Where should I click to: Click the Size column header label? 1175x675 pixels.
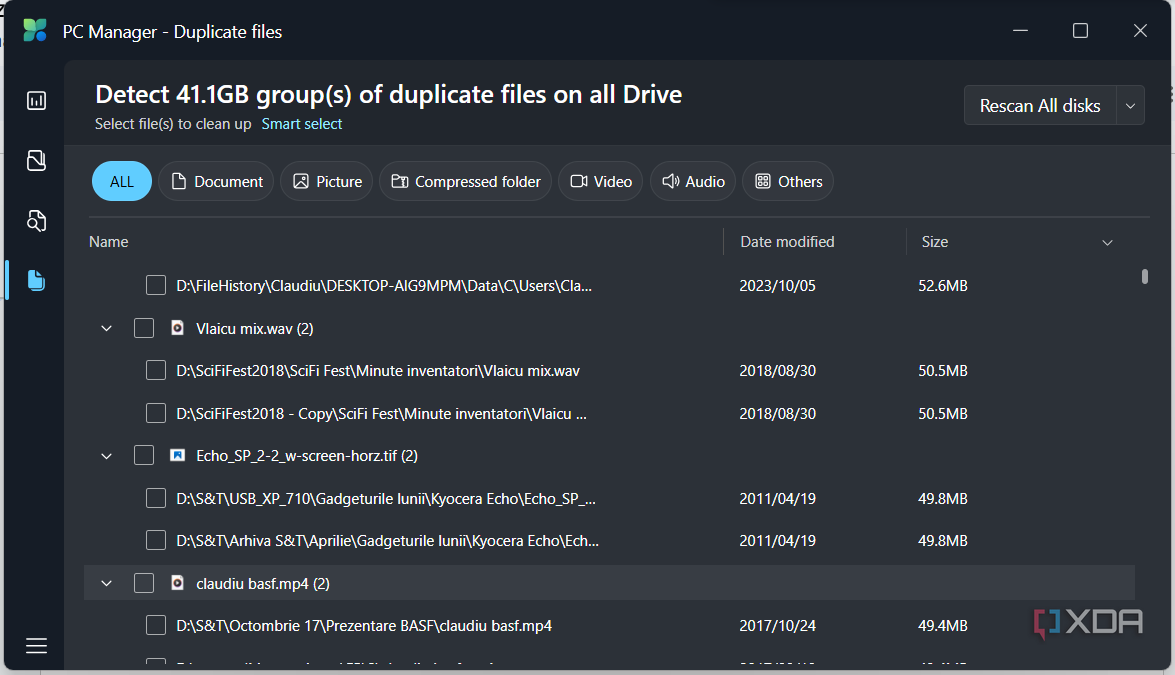pyautogui.click(x=934, y=242)
